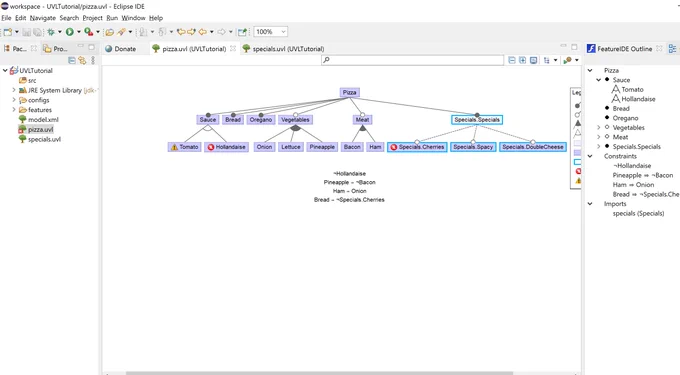Open the layout dropdown arrow in diagram toolbar
This screenshot has height=375, width=680.
point(555,60)
